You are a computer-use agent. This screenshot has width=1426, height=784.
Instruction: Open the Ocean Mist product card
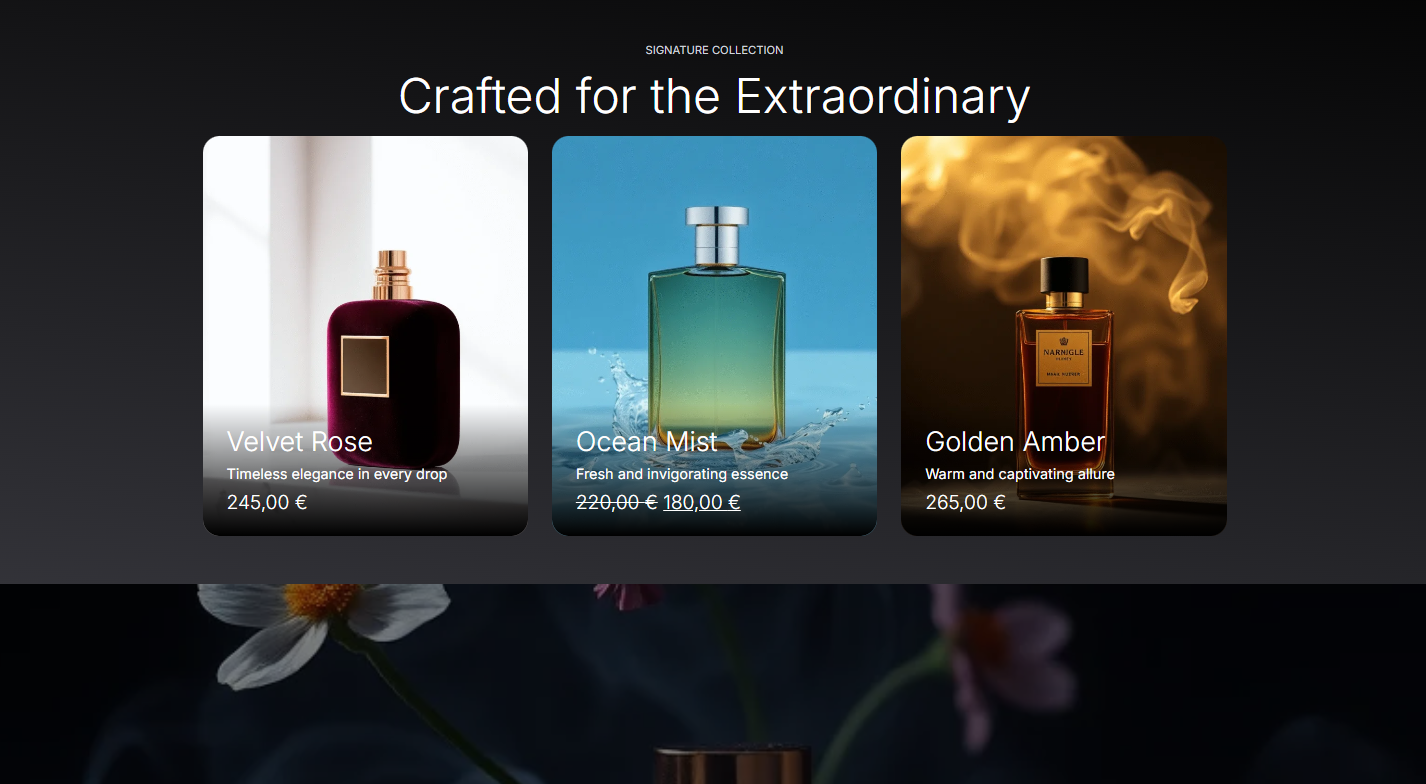714,336
